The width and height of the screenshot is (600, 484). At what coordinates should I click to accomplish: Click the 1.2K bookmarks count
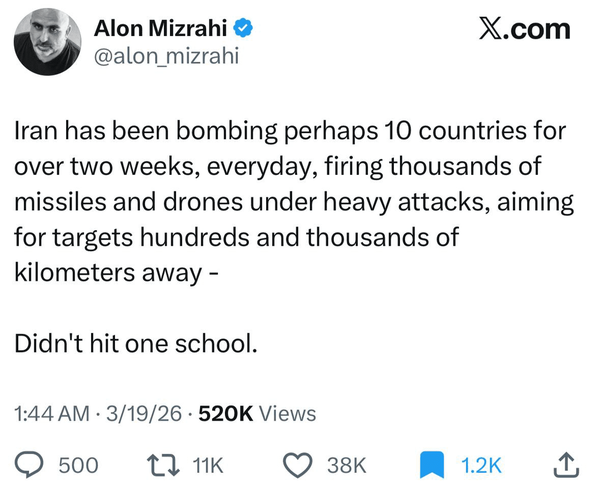click(481, 465)
